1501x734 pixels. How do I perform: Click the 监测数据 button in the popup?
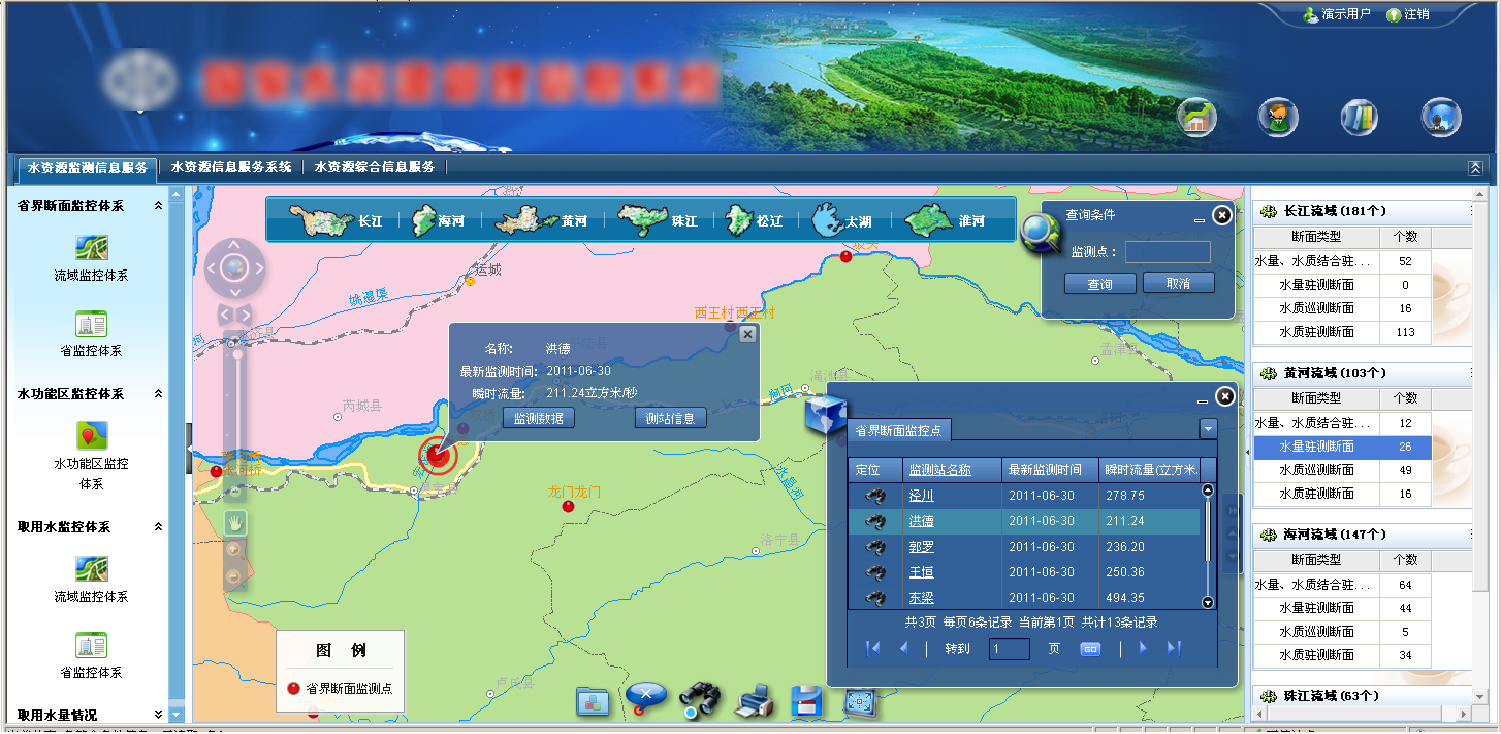pyautogui.click(x=538, y=418)
